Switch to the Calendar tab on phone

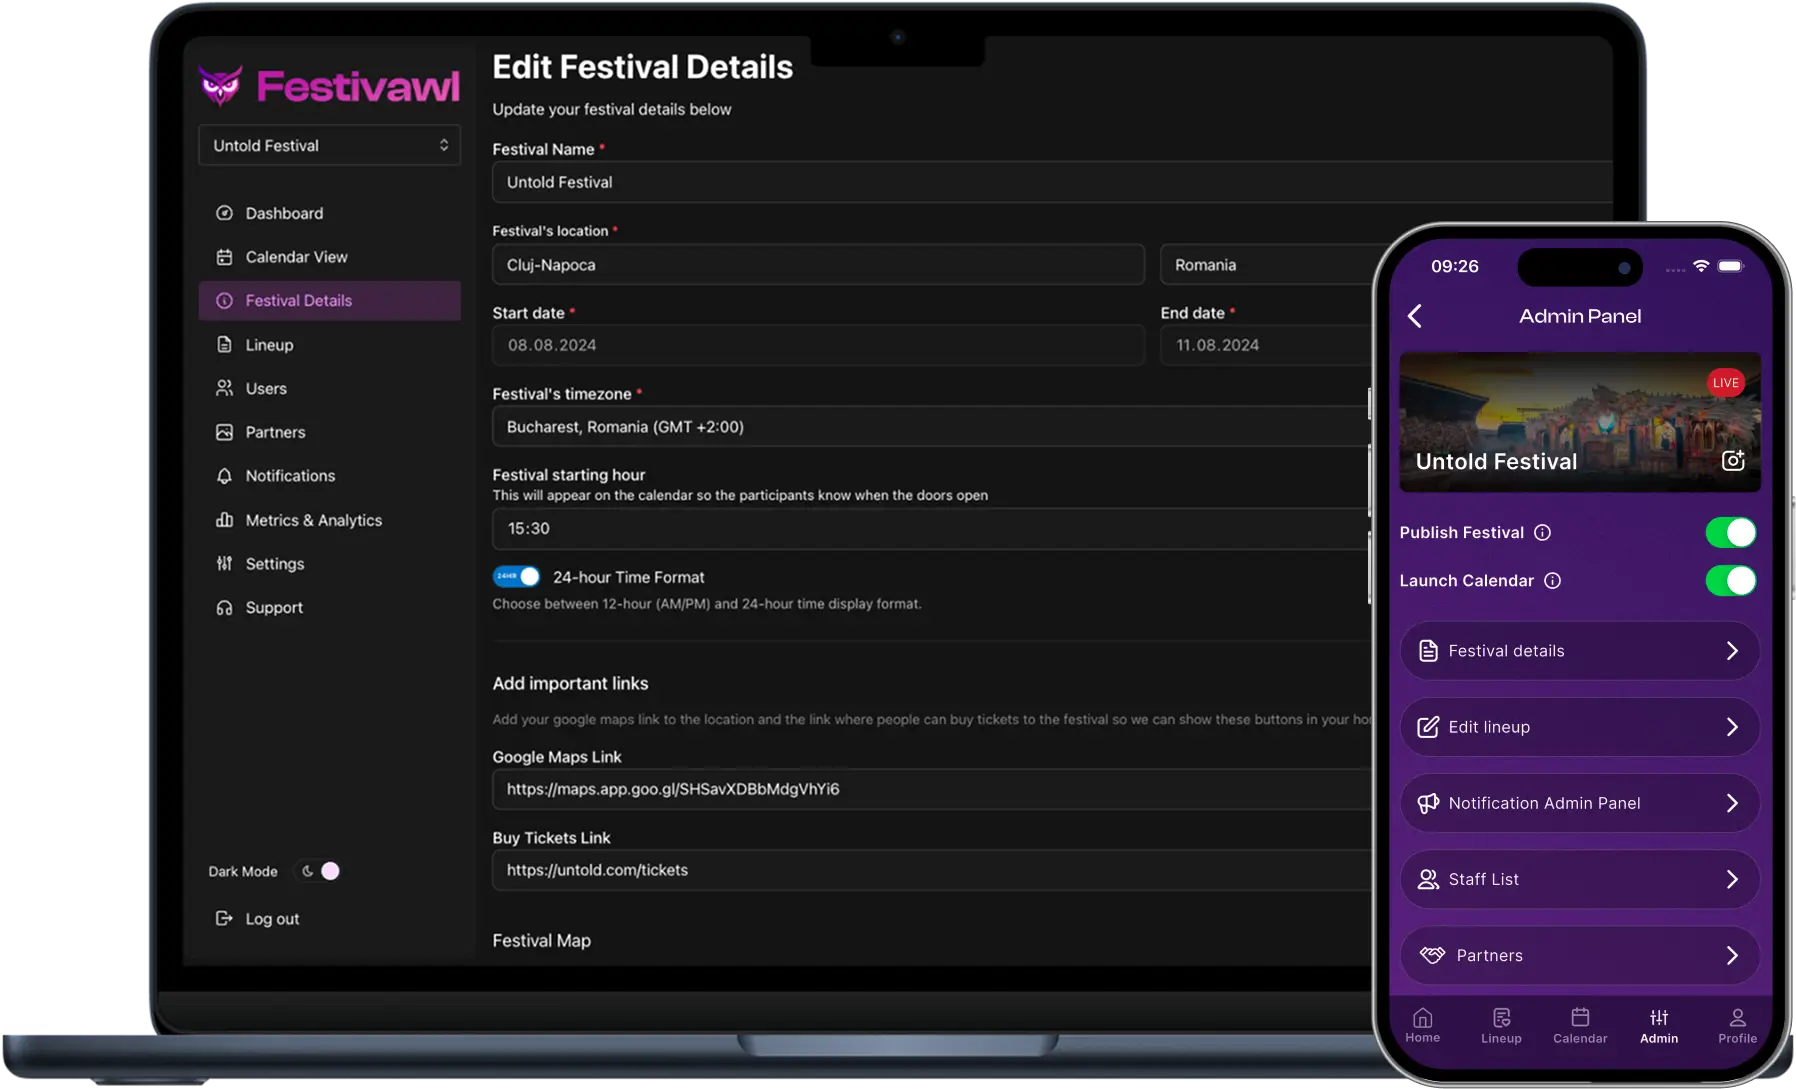tap(1580, 1026)
